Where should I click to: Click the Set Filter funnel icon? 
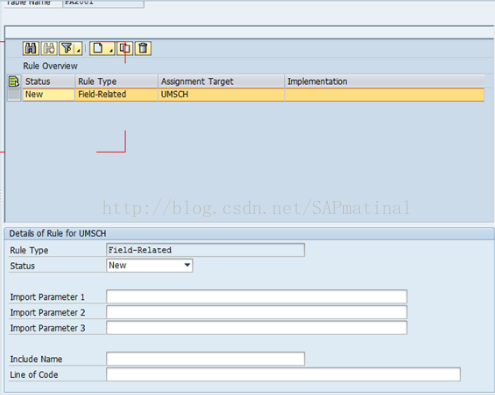click(67, 48)
